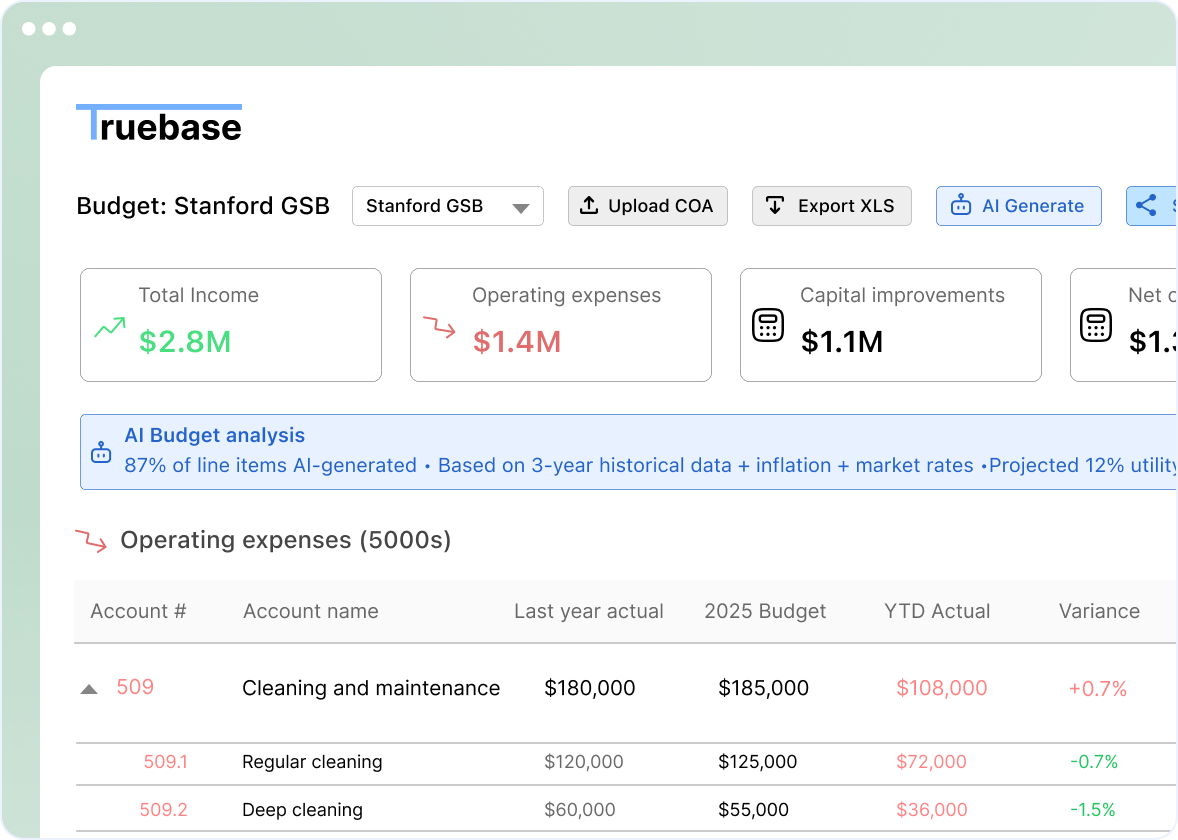The image size is (1178, 840).
Task: Click the Deep cleaning account name
Action: (x=302, y=810)
